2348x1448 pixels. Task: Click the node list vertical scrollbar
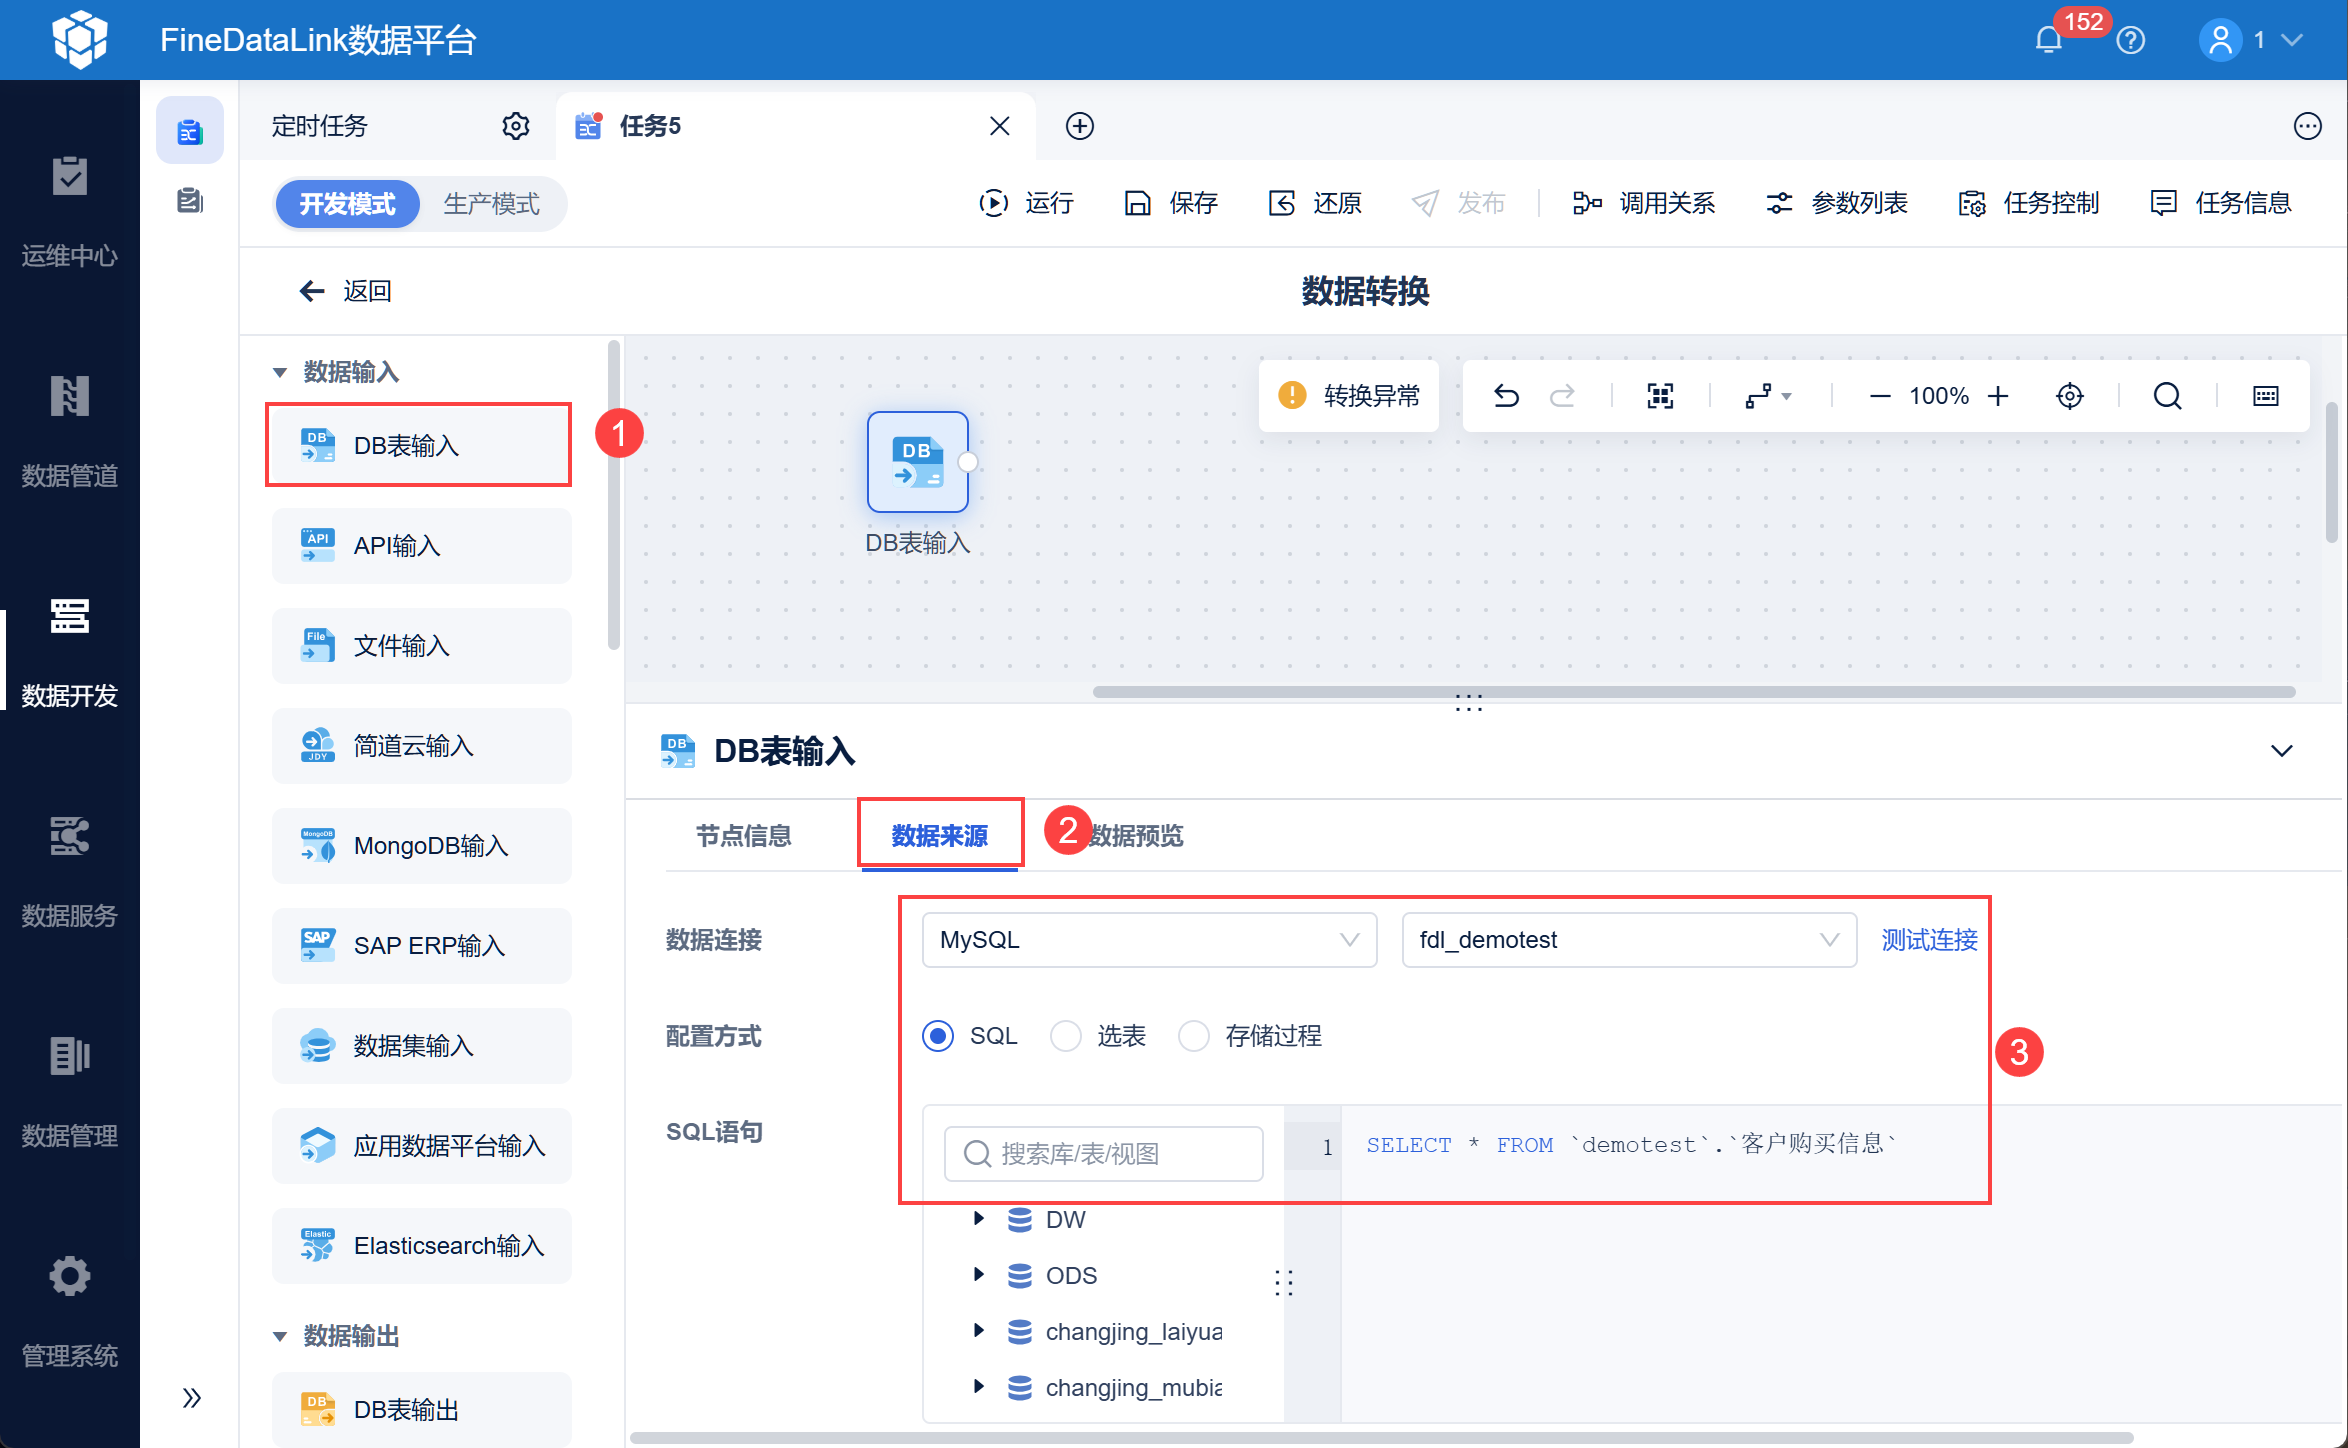tap(613, 496)
